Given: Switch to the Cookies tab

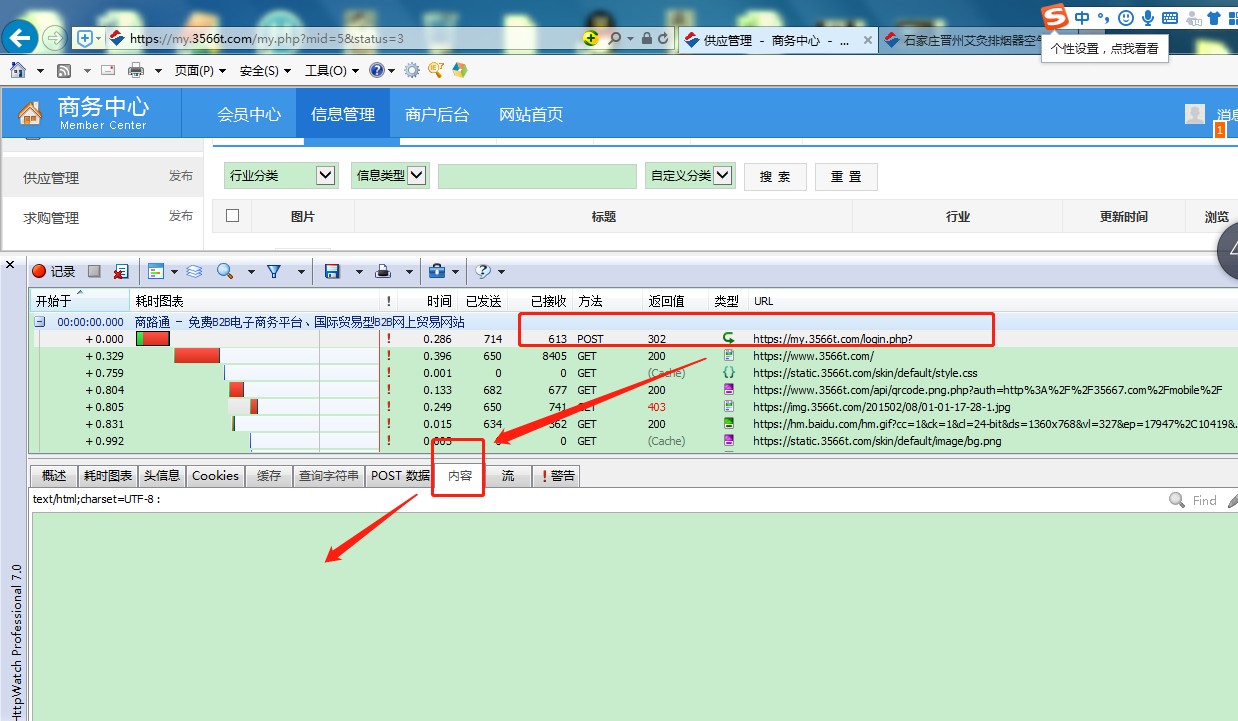Looking at the screenshot, I should pos(215,476).
